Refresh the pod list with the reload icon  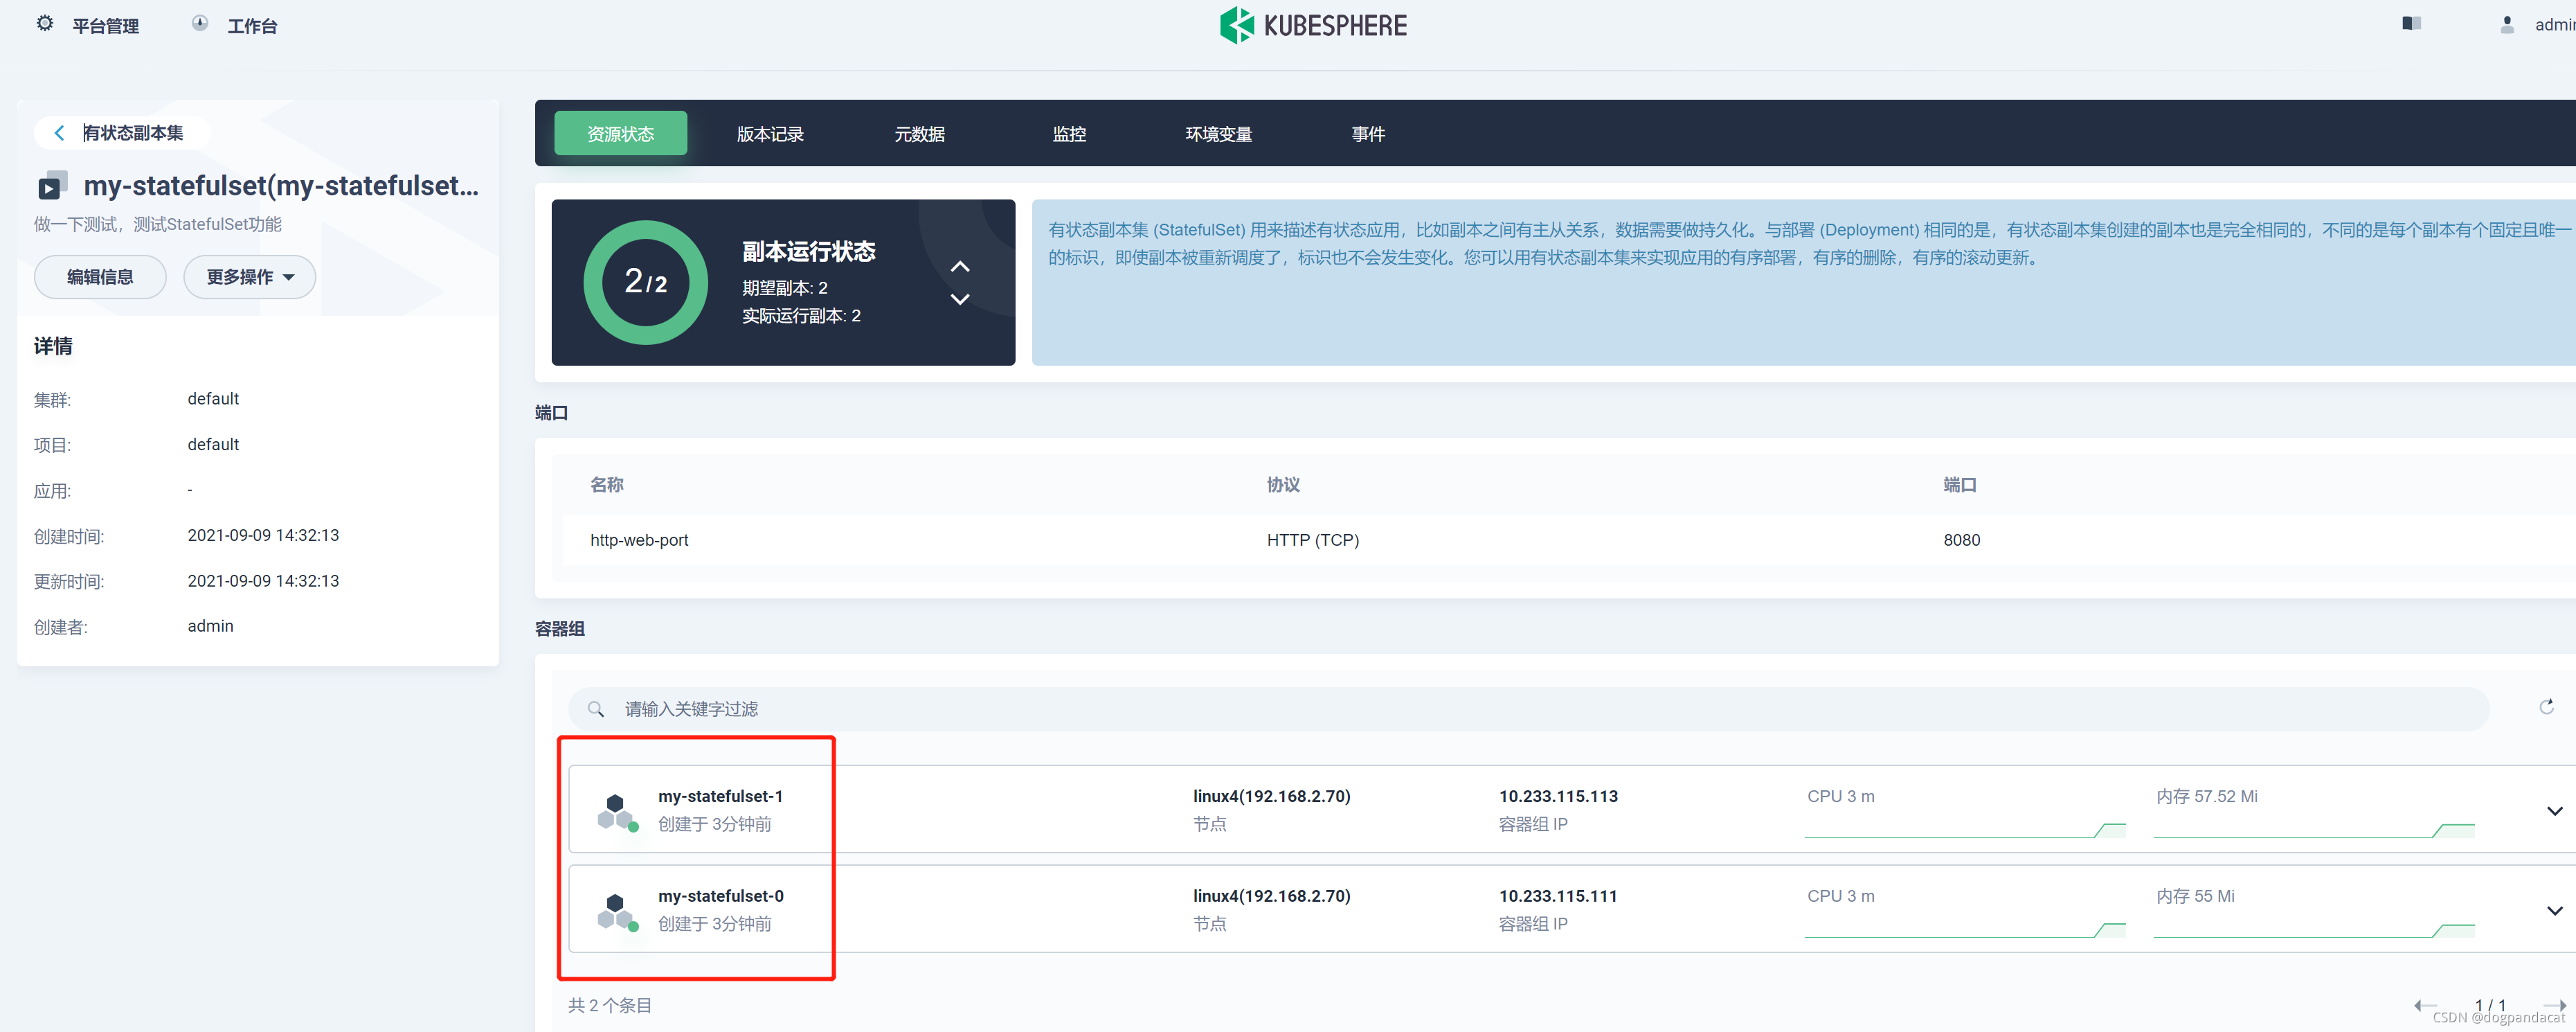pyautogui.click(x=2546, y=707)
